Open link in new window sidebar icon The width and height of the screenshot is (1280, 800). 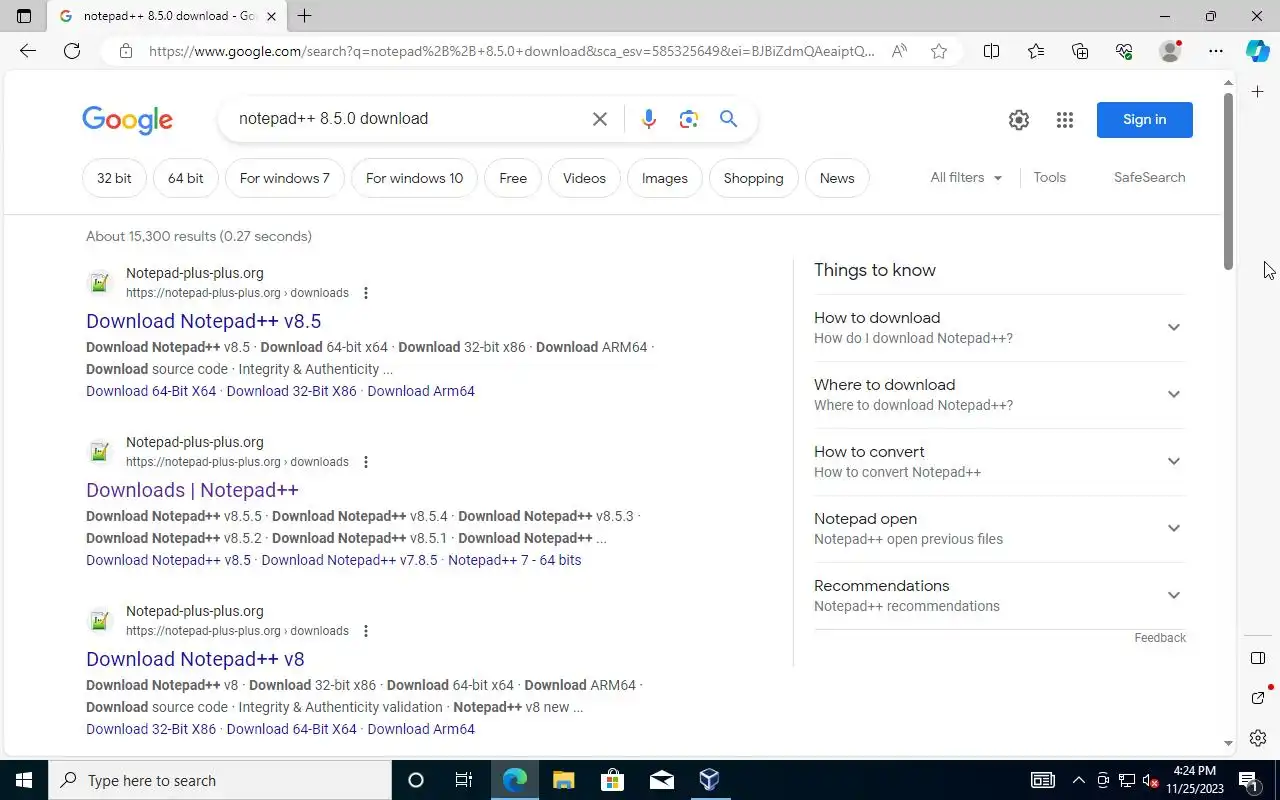click(1258, 697)
